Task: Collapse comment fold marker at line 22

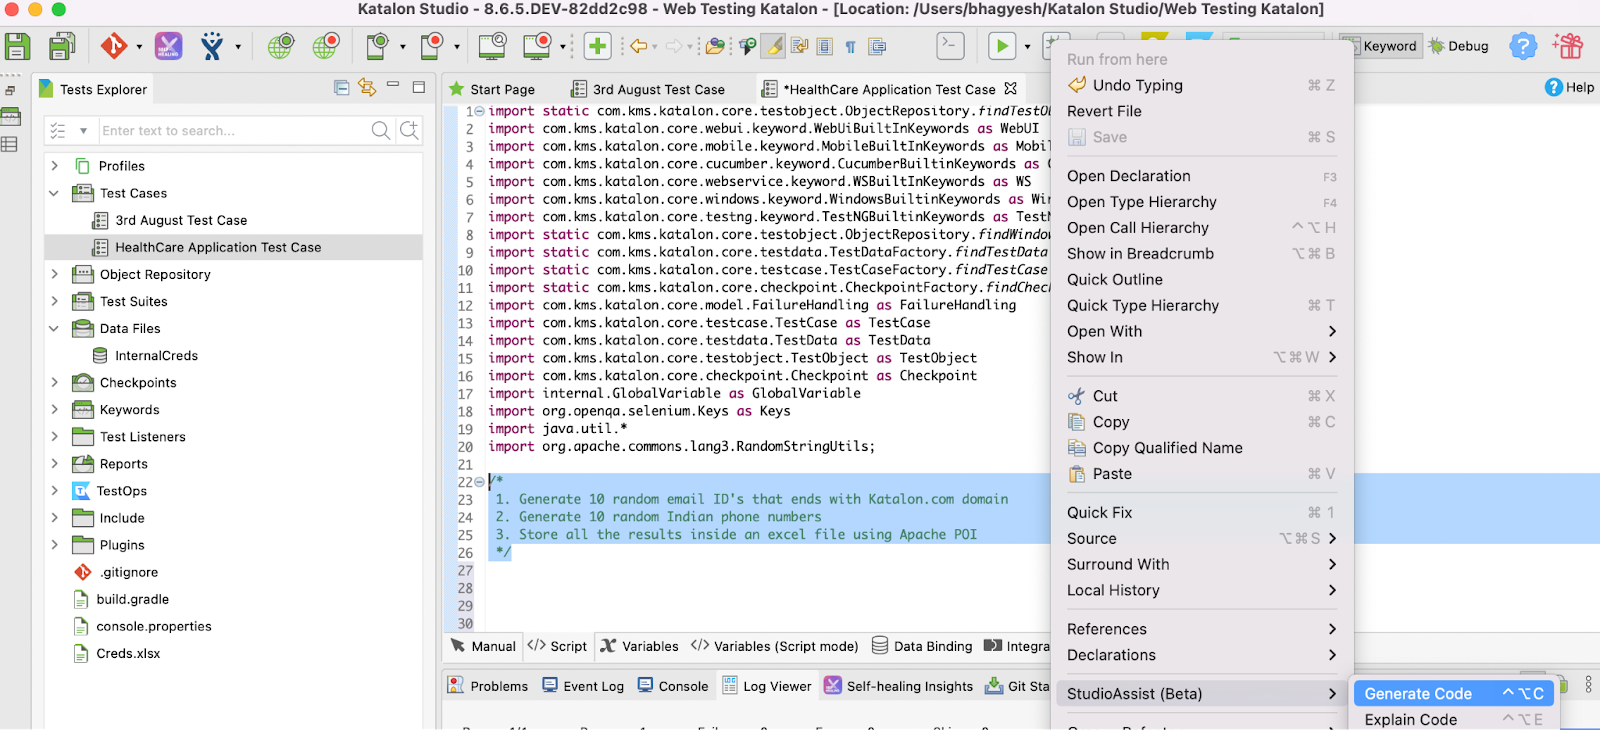Action: [x=480, y=482]
